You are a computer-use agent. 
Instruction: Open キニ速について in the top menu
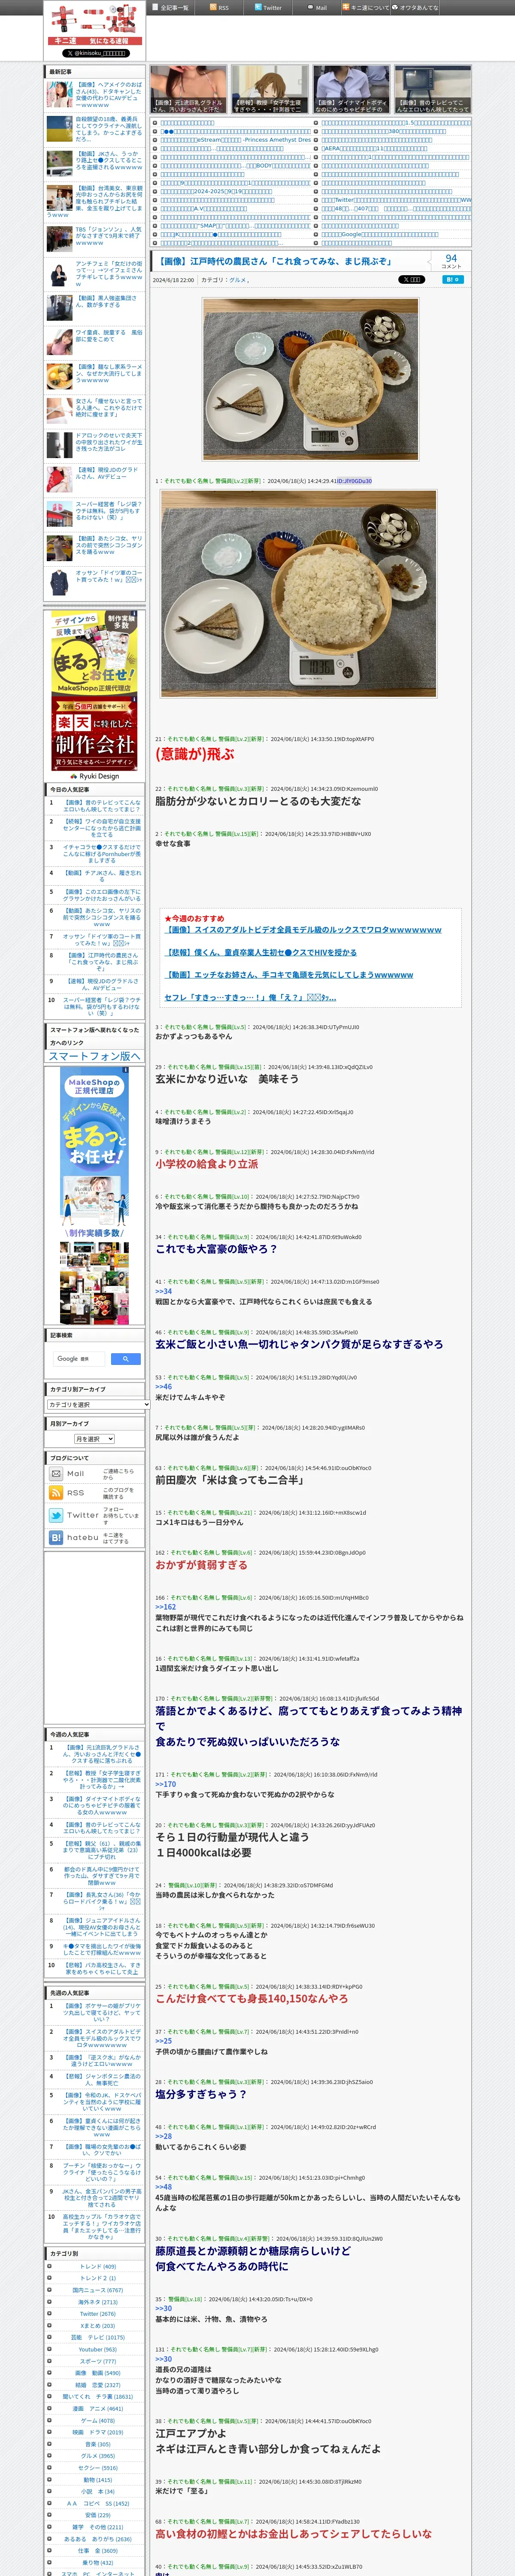370,8
